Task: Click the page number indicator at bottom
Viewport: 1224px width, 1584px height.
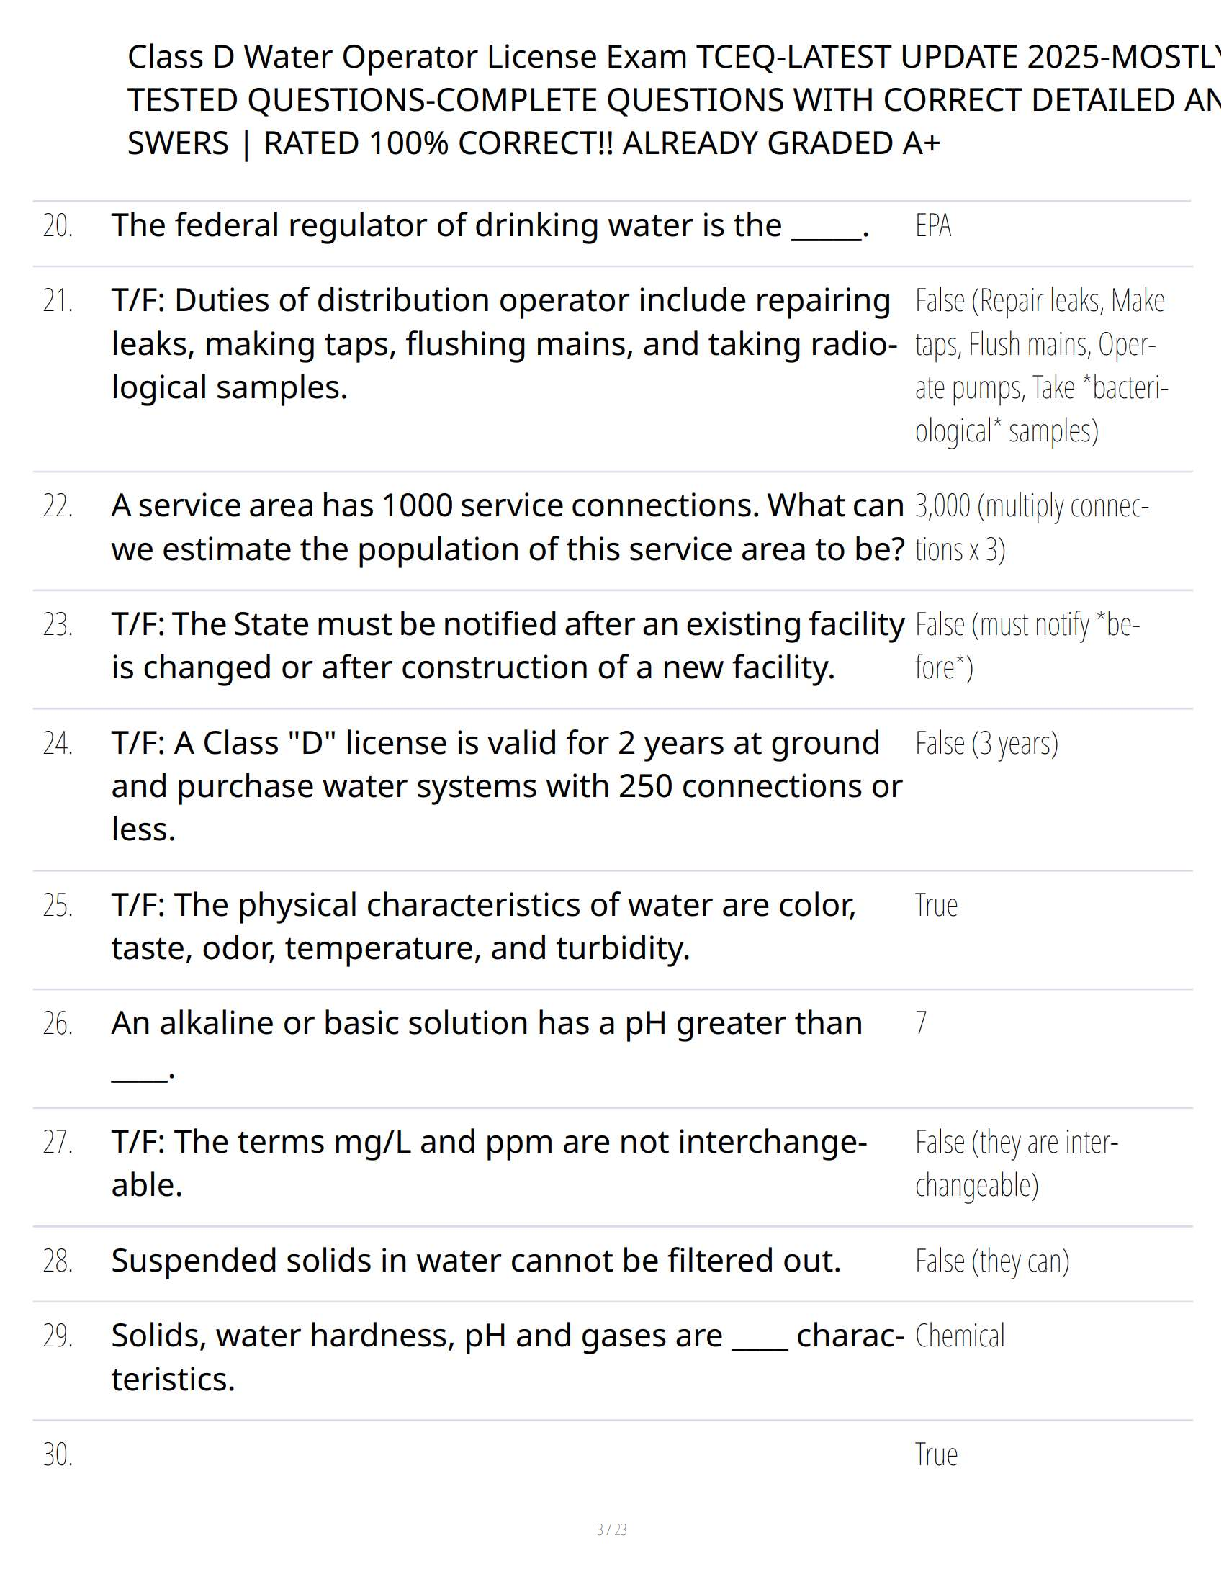Action: click(611, 1529)
